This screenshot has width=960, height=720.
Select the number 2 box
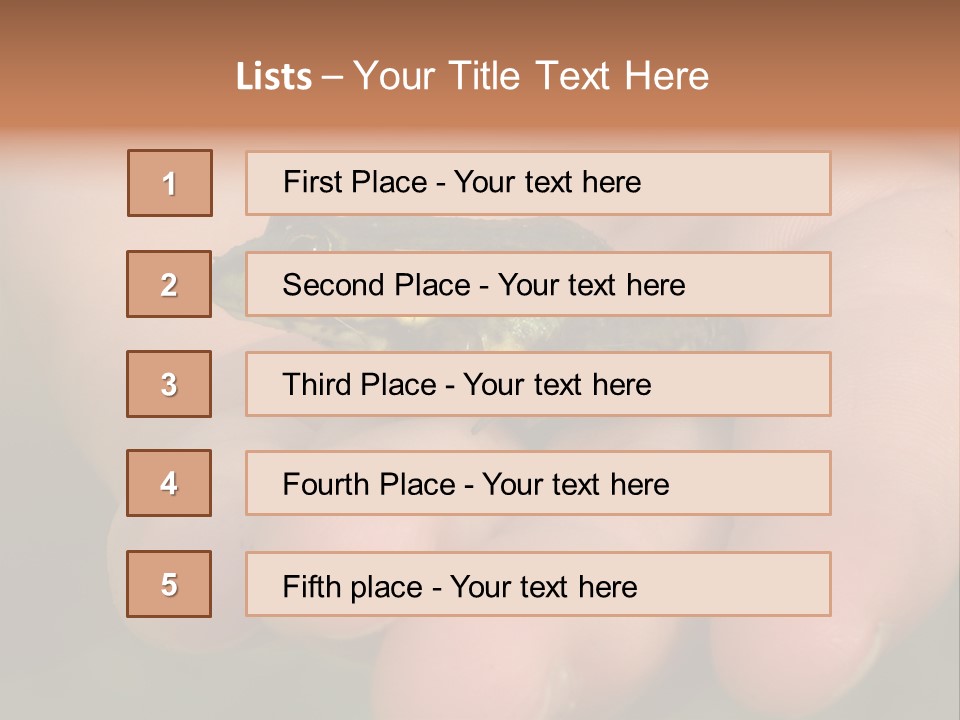pos(169,284)
